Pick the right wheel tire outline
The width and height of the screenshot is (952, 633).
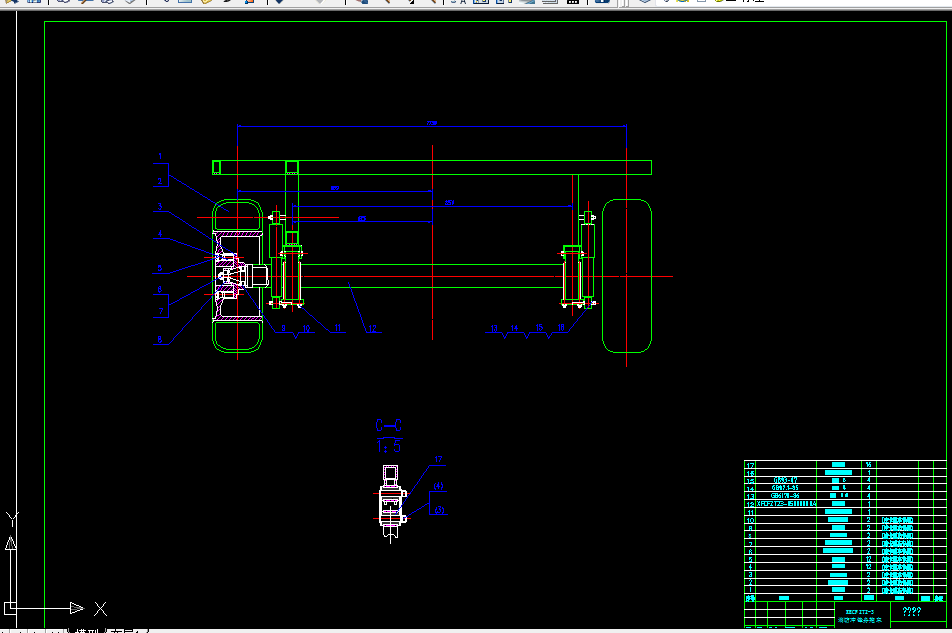coord(627,276)
